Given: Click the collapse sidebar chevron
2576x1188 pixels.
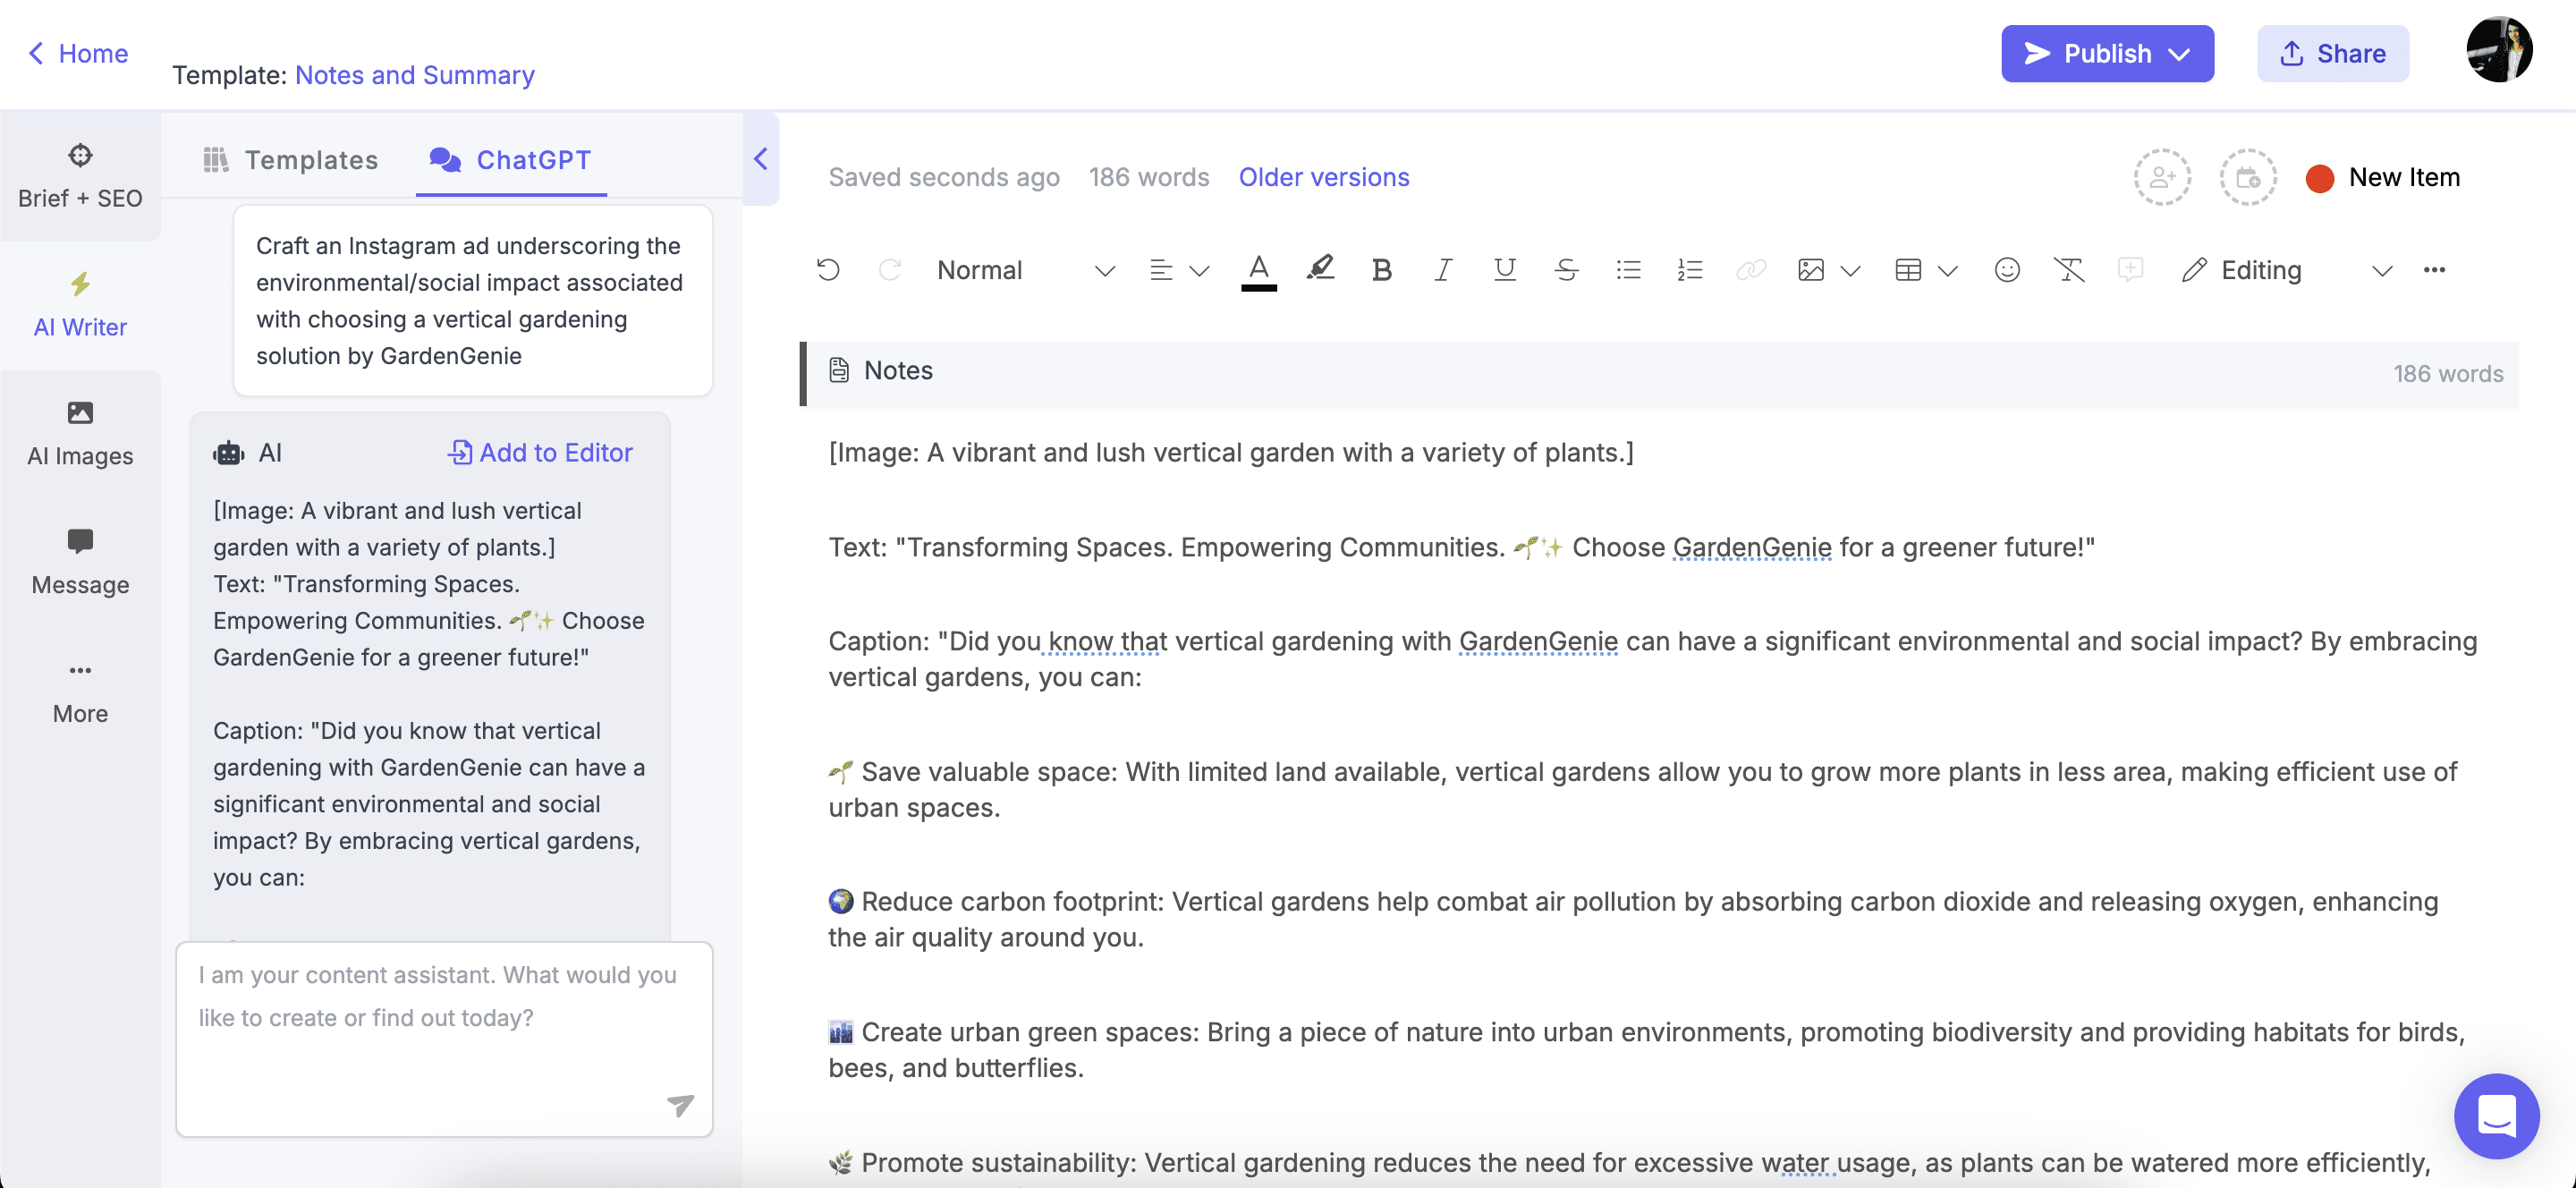Looking at the screenshot, I should tap(759, 157).
